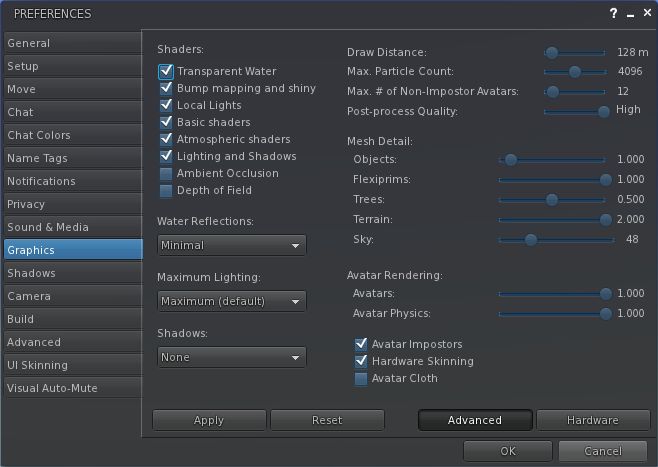Uncheck the Hardware Skinning checkbox
The height and width of the screenshot is (467, 658).
tap(361, 362)
